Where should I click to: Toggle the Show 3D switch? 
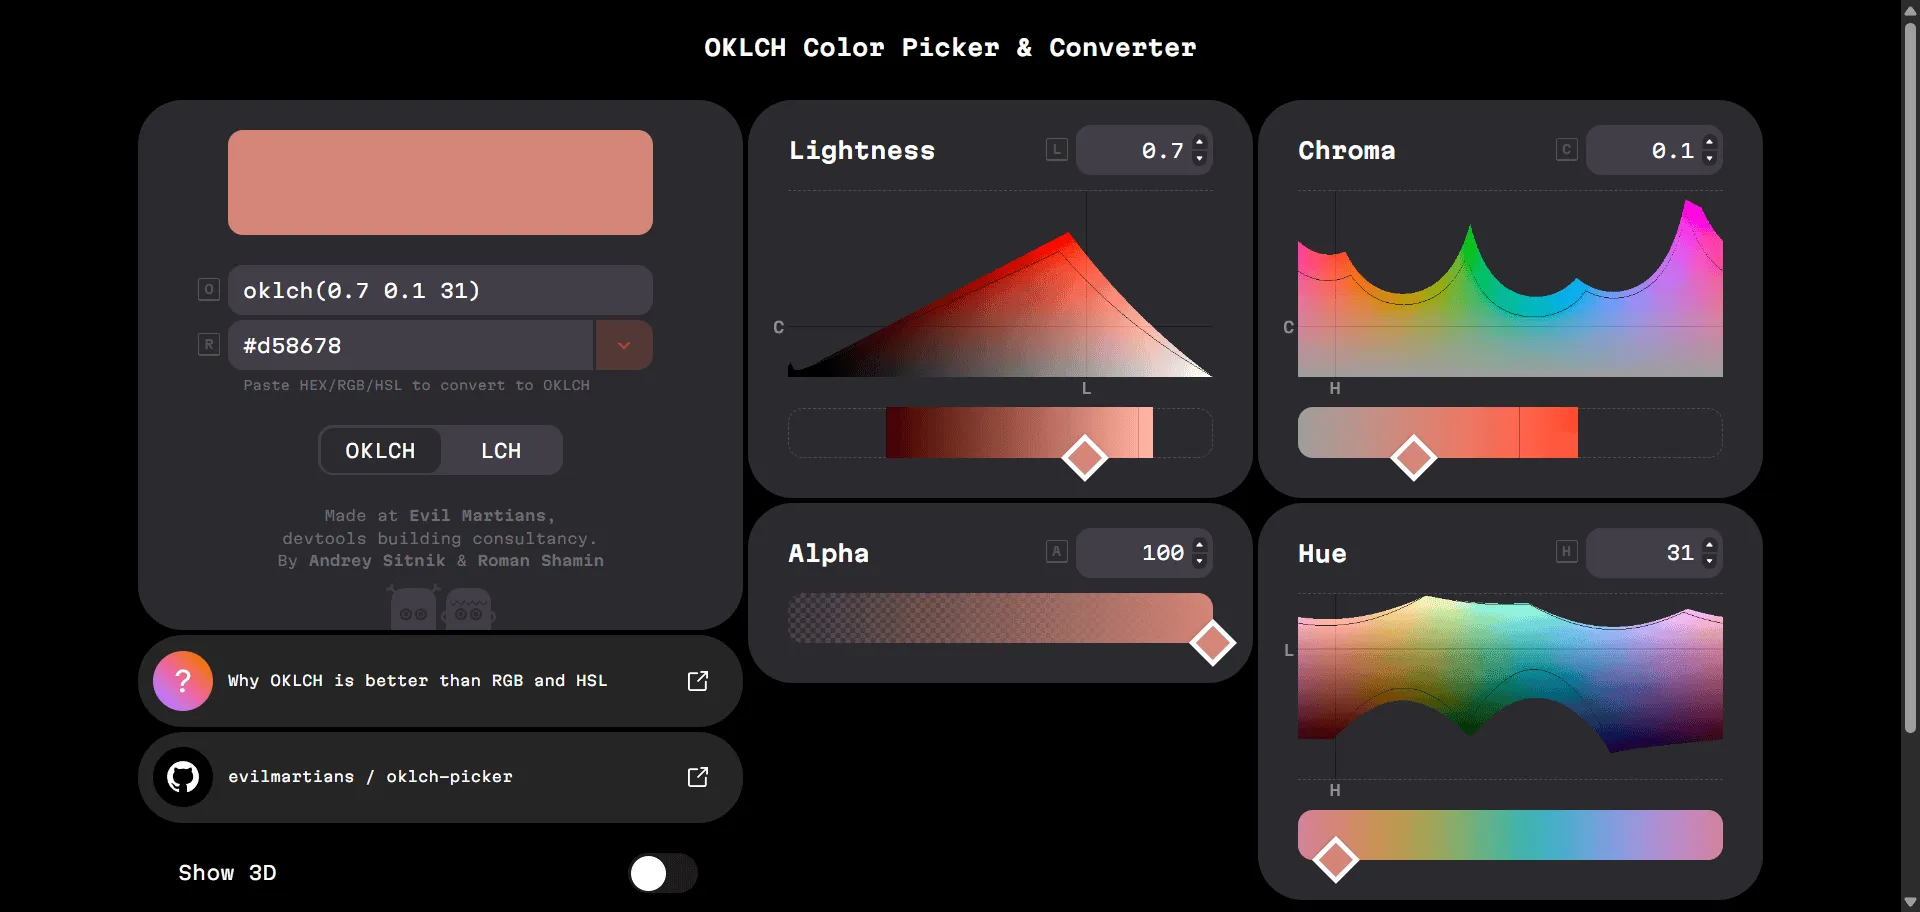663,873
